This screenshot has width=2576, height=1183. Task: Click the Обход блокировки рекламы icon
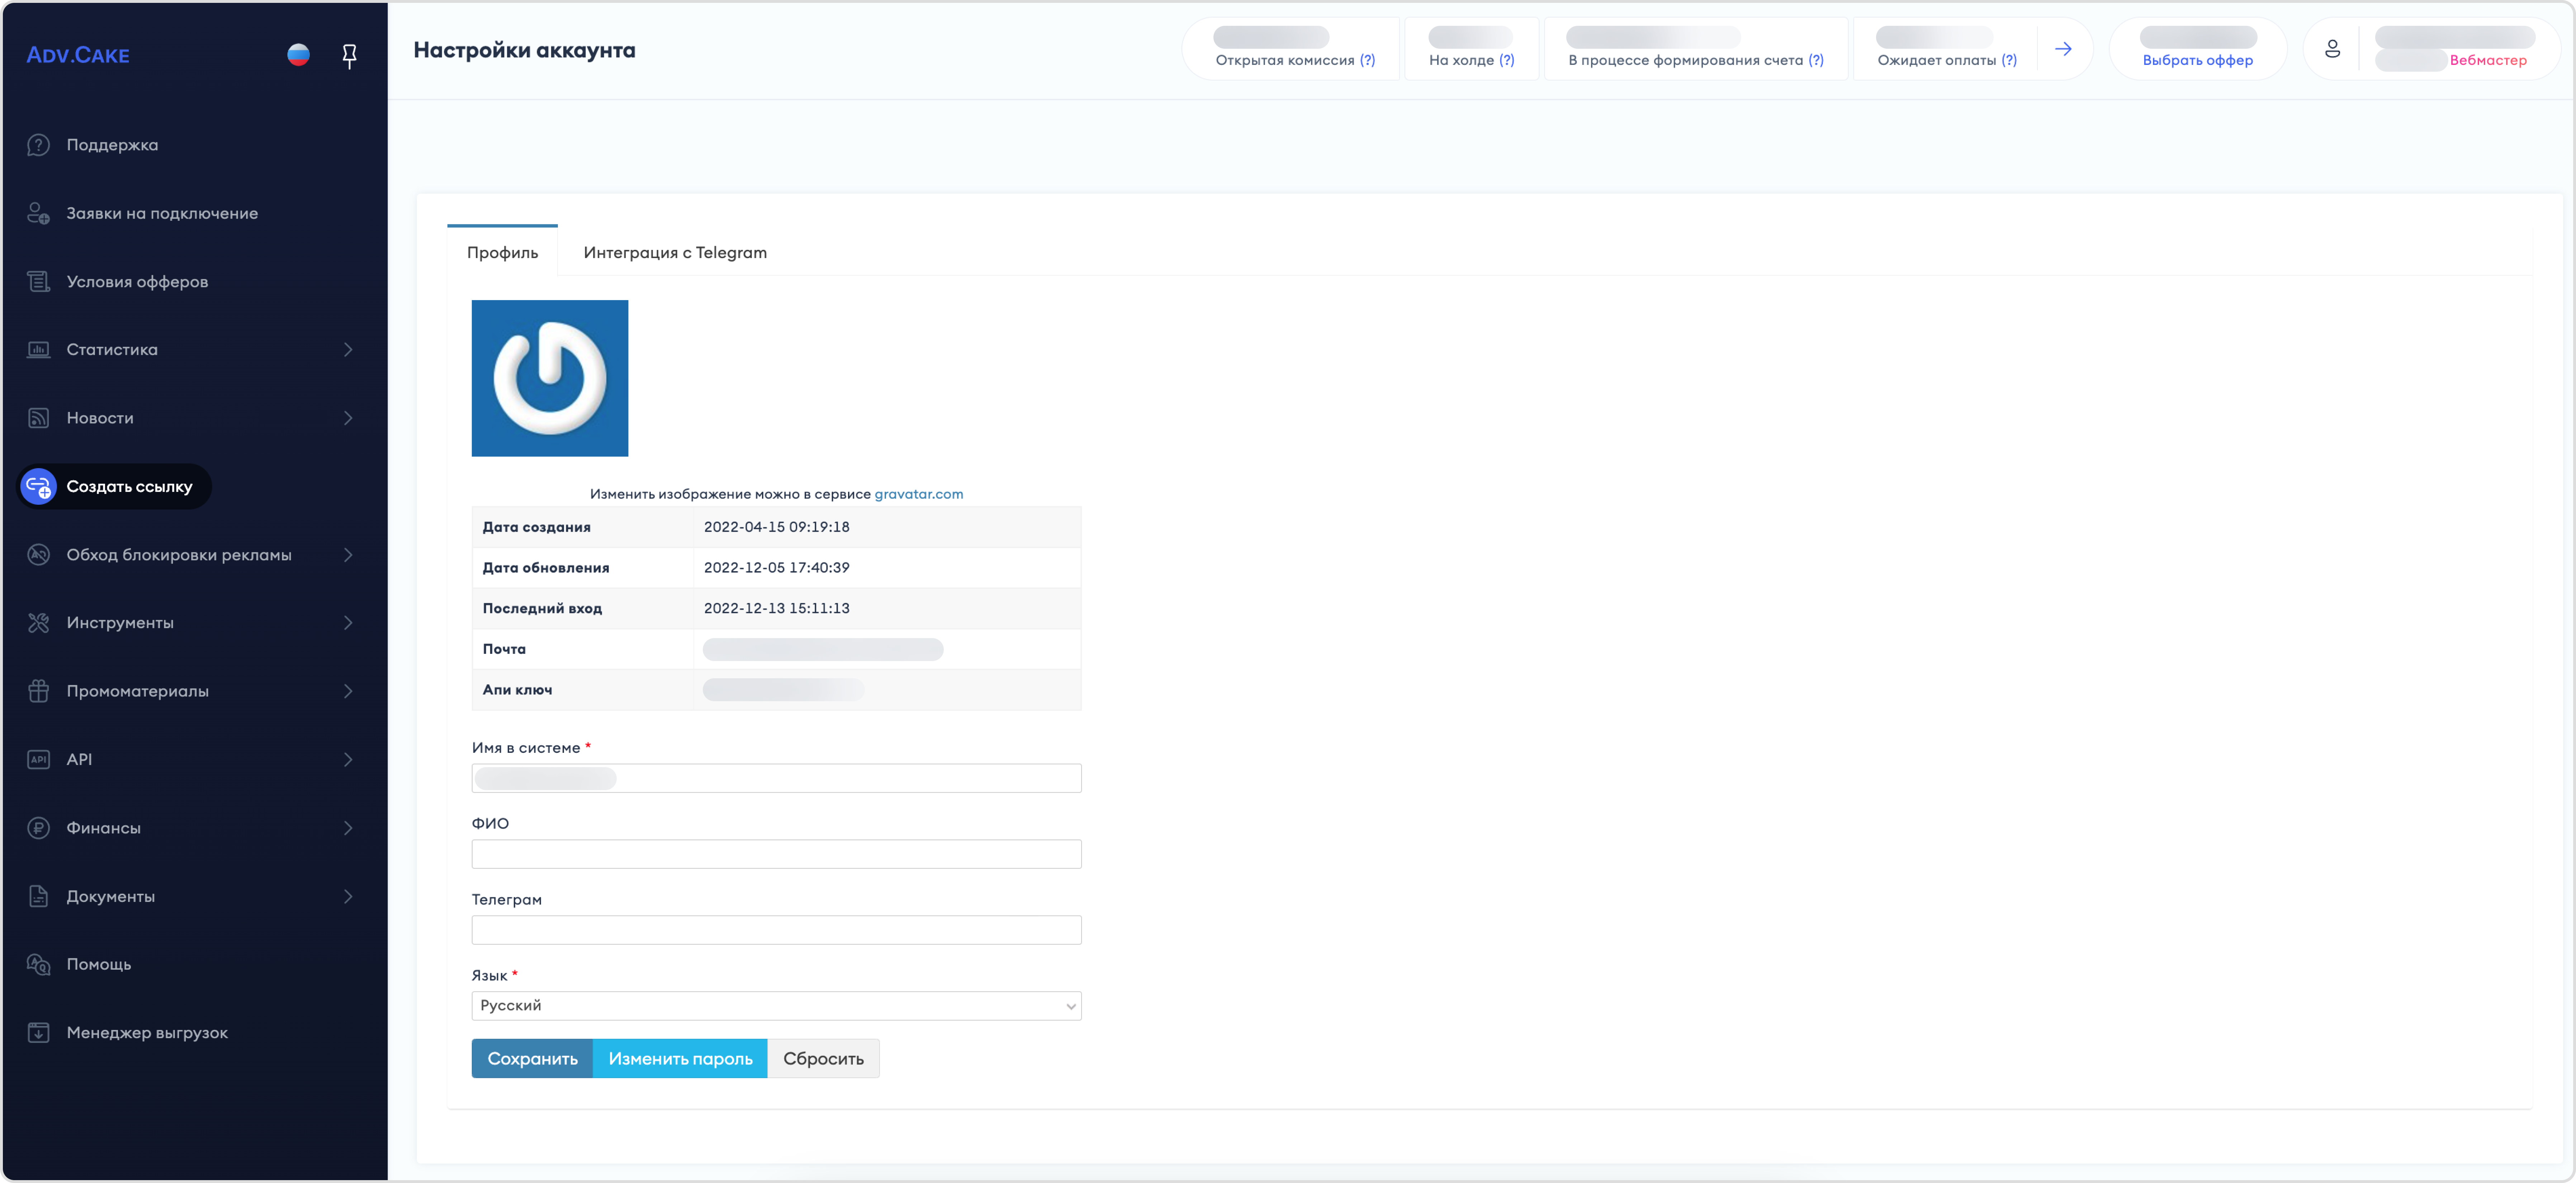[38, 555]
